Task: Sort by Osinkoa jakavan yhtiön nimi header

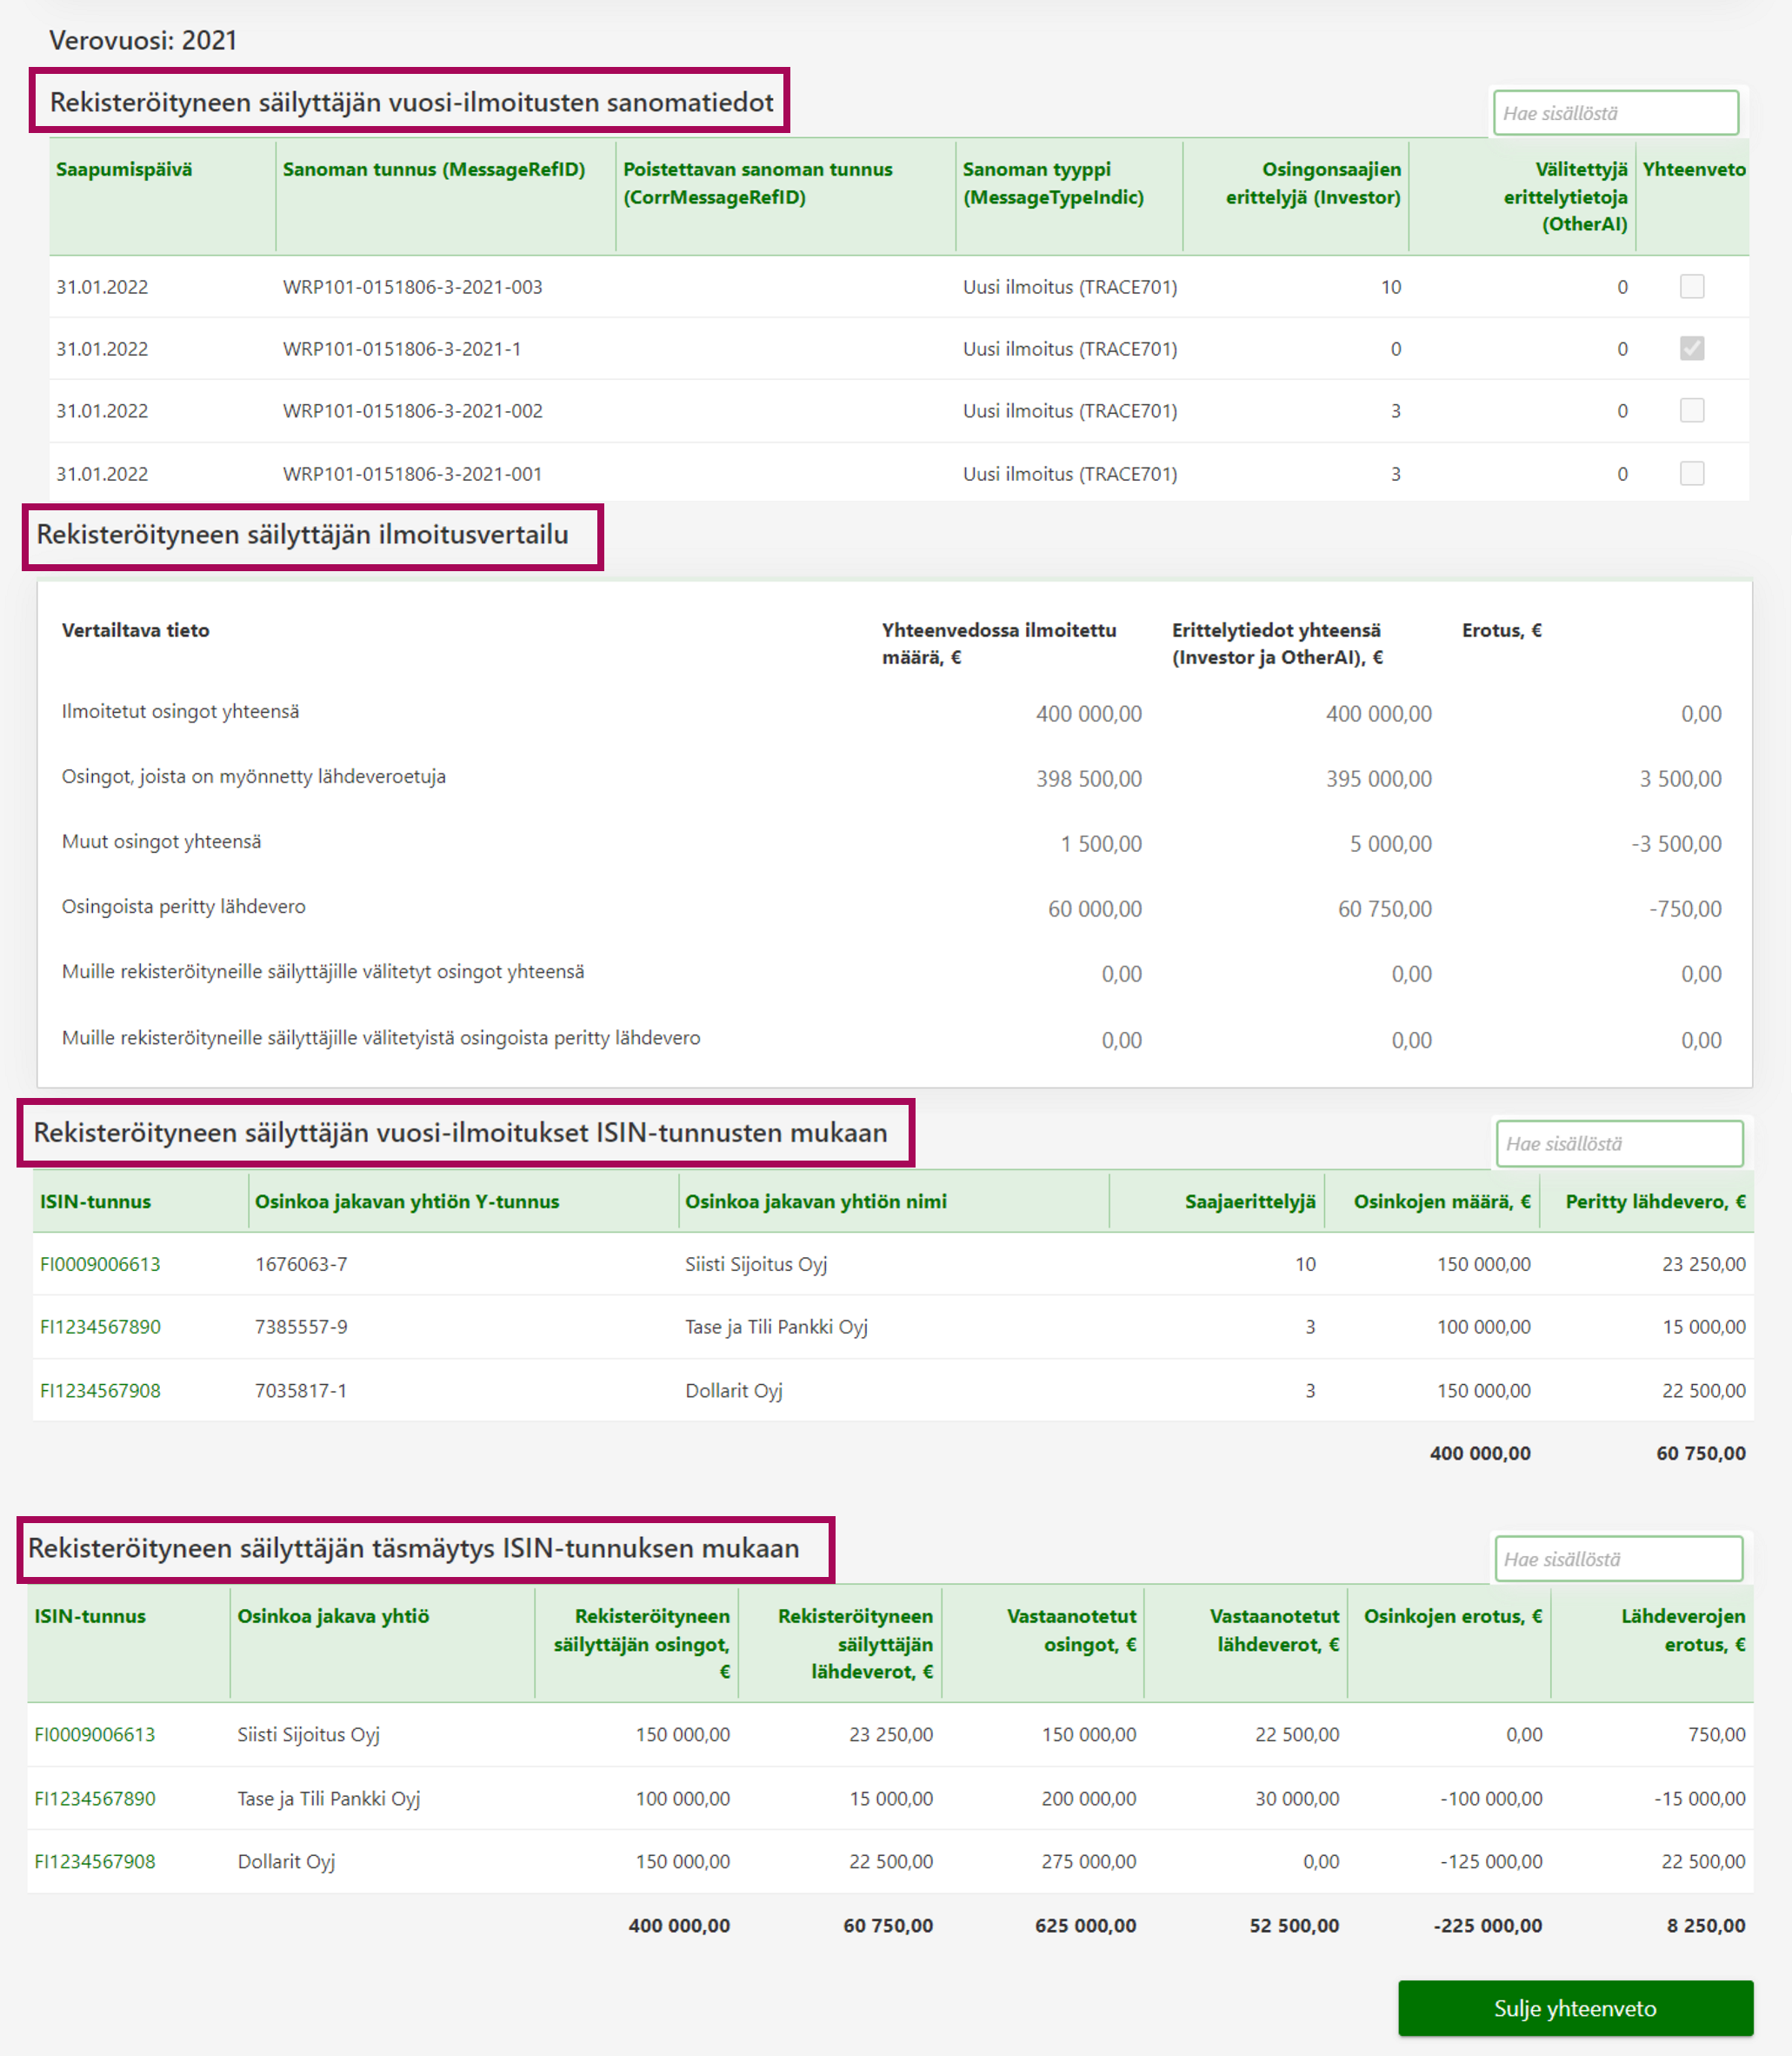Action: [x=815, y=1201]
